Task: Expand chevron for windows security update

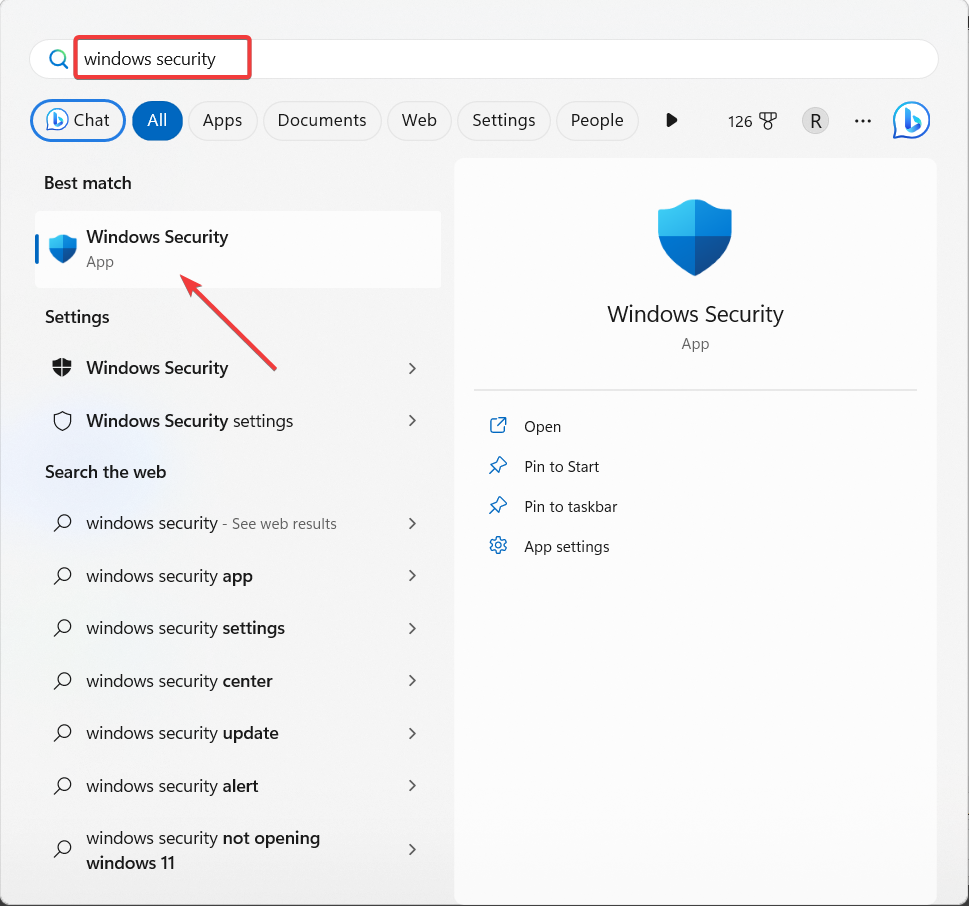Action: click(412, 734)
